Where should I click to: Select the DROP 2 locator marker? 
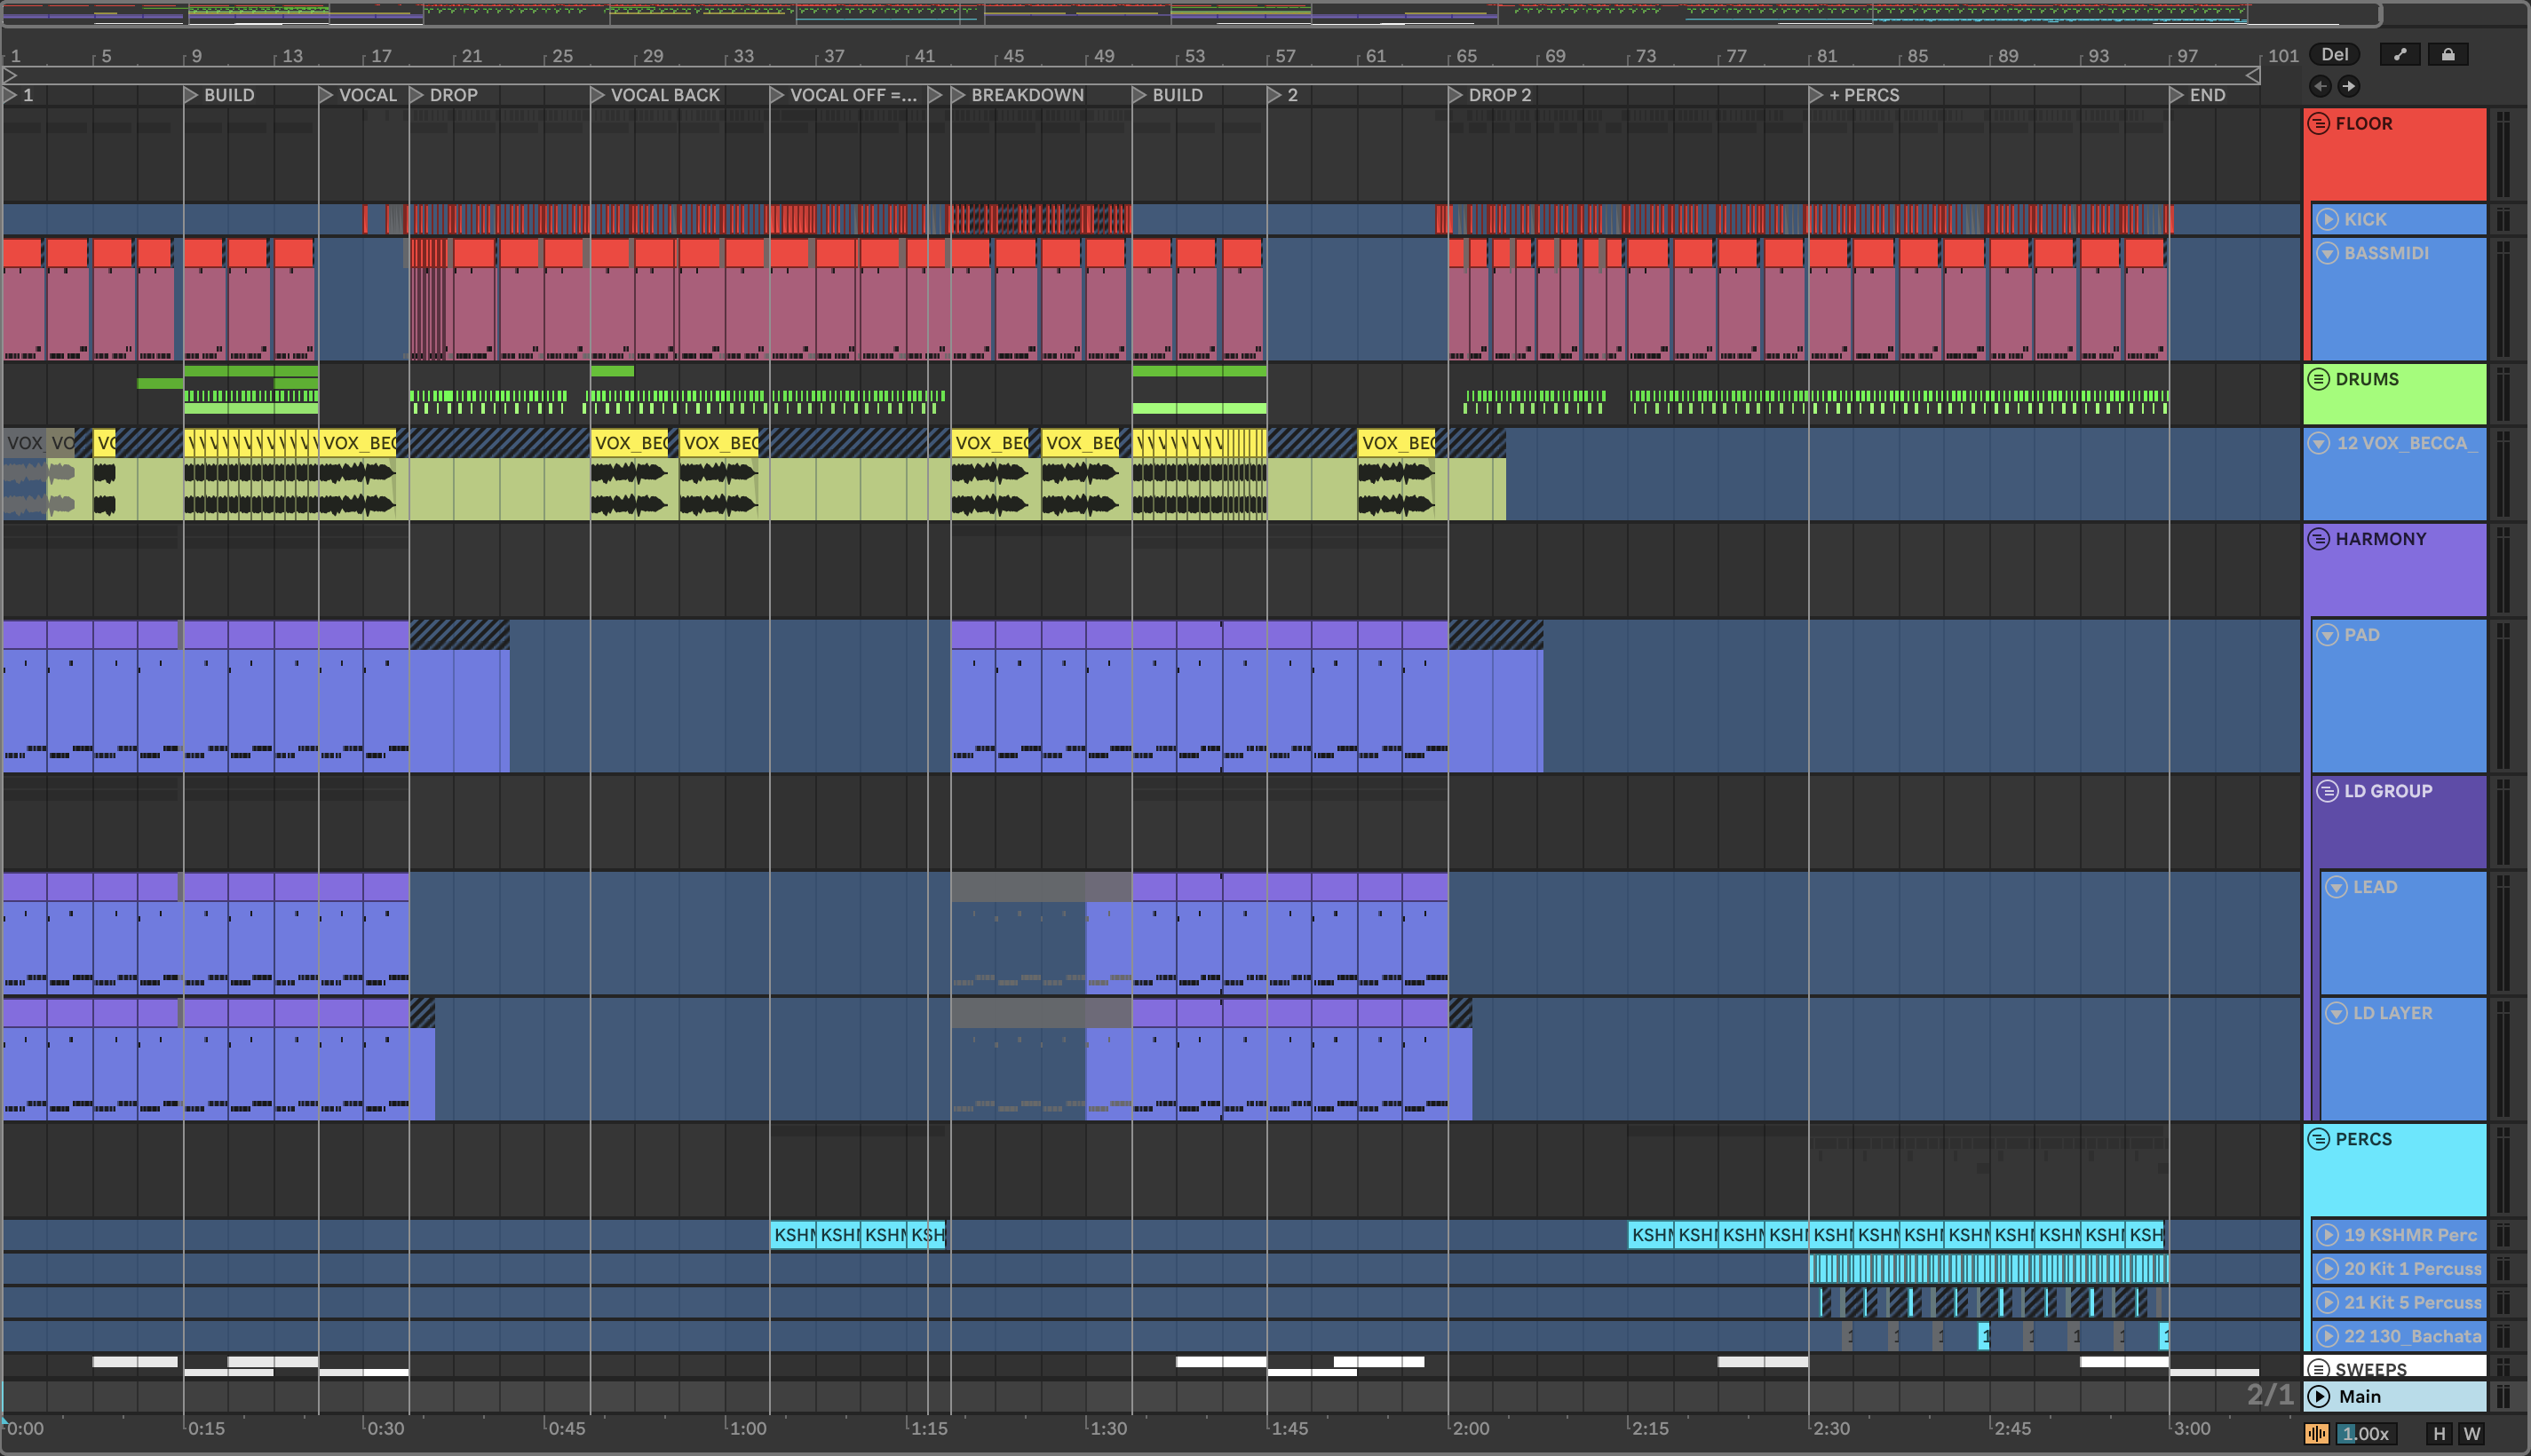click(x=1455, y=95)
